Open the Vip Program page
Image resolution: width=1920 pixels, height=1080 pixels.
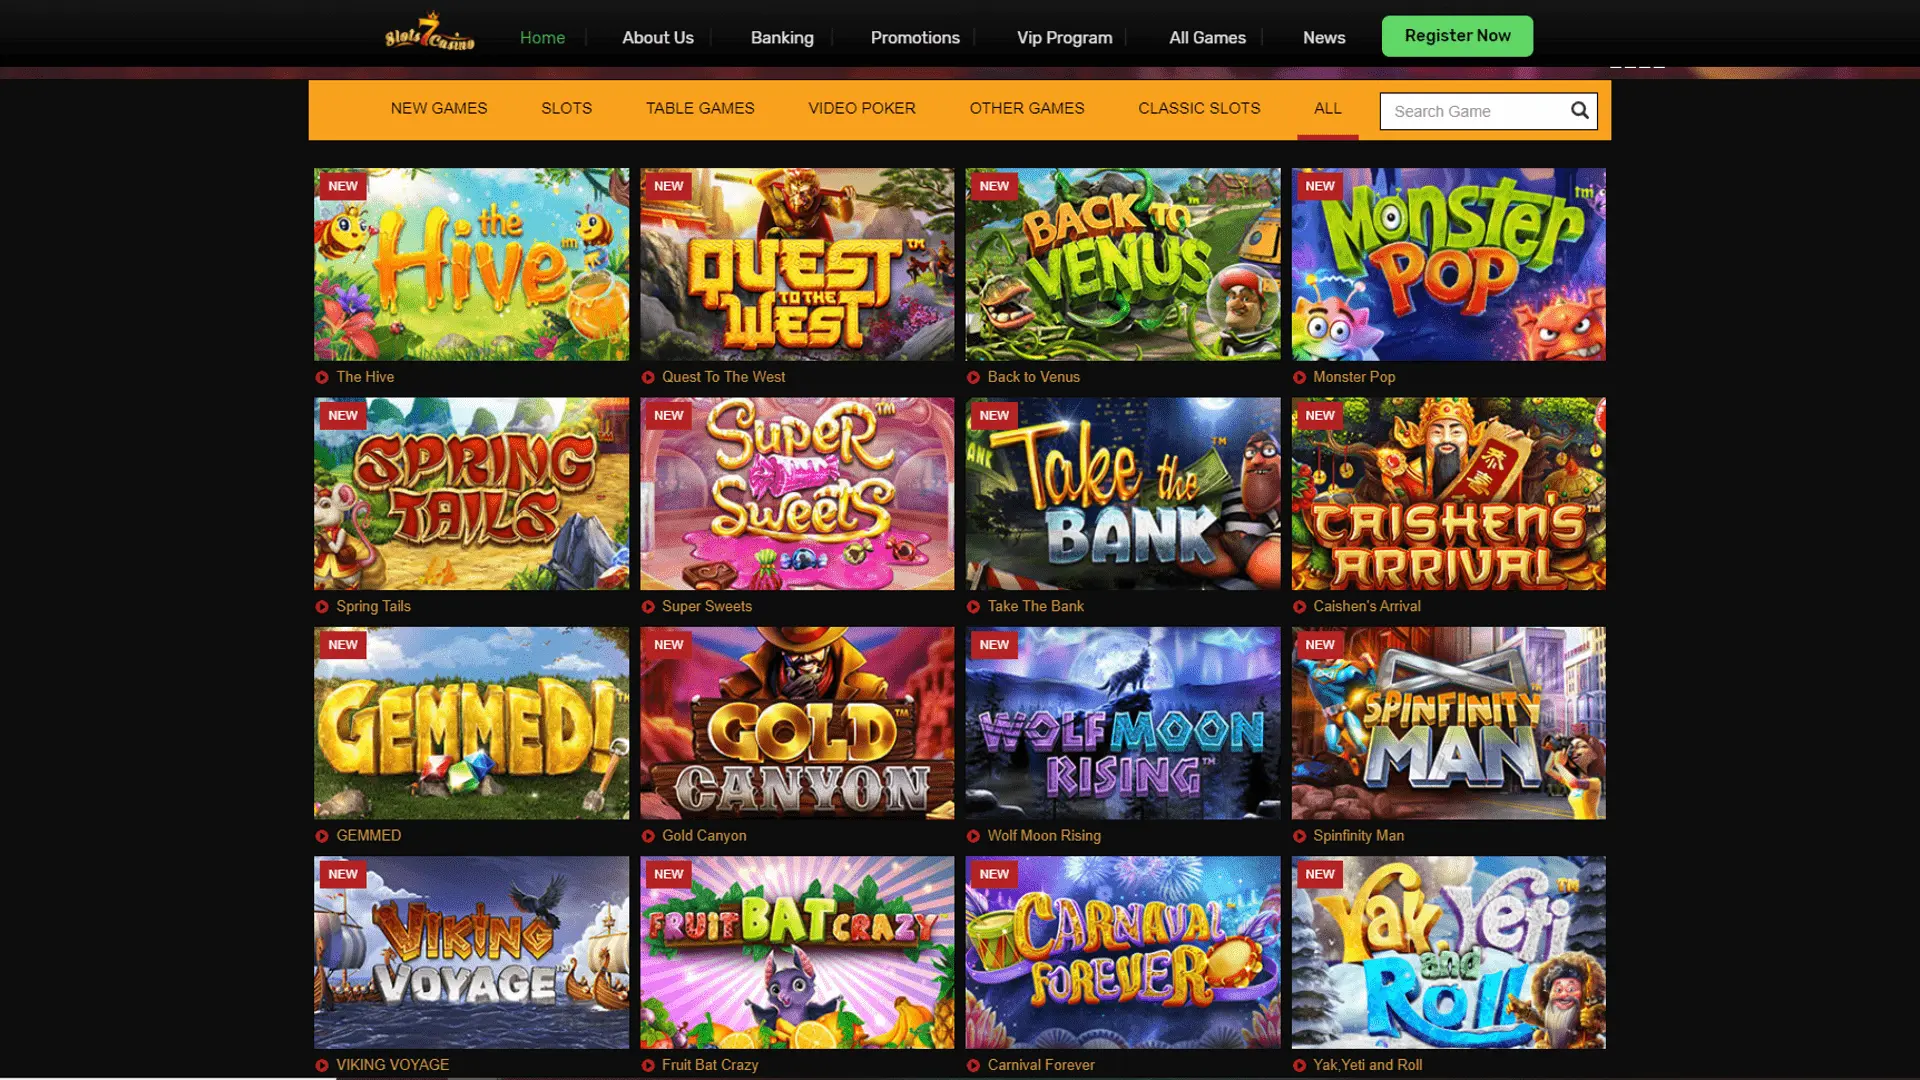1064,37
